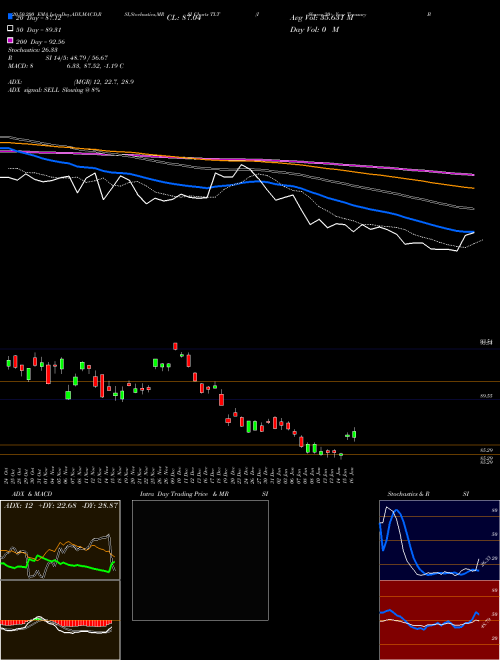The image size is (500, 660).
Task: Click the 'ADX signal: SELL' text line
Action: point(54,90)
